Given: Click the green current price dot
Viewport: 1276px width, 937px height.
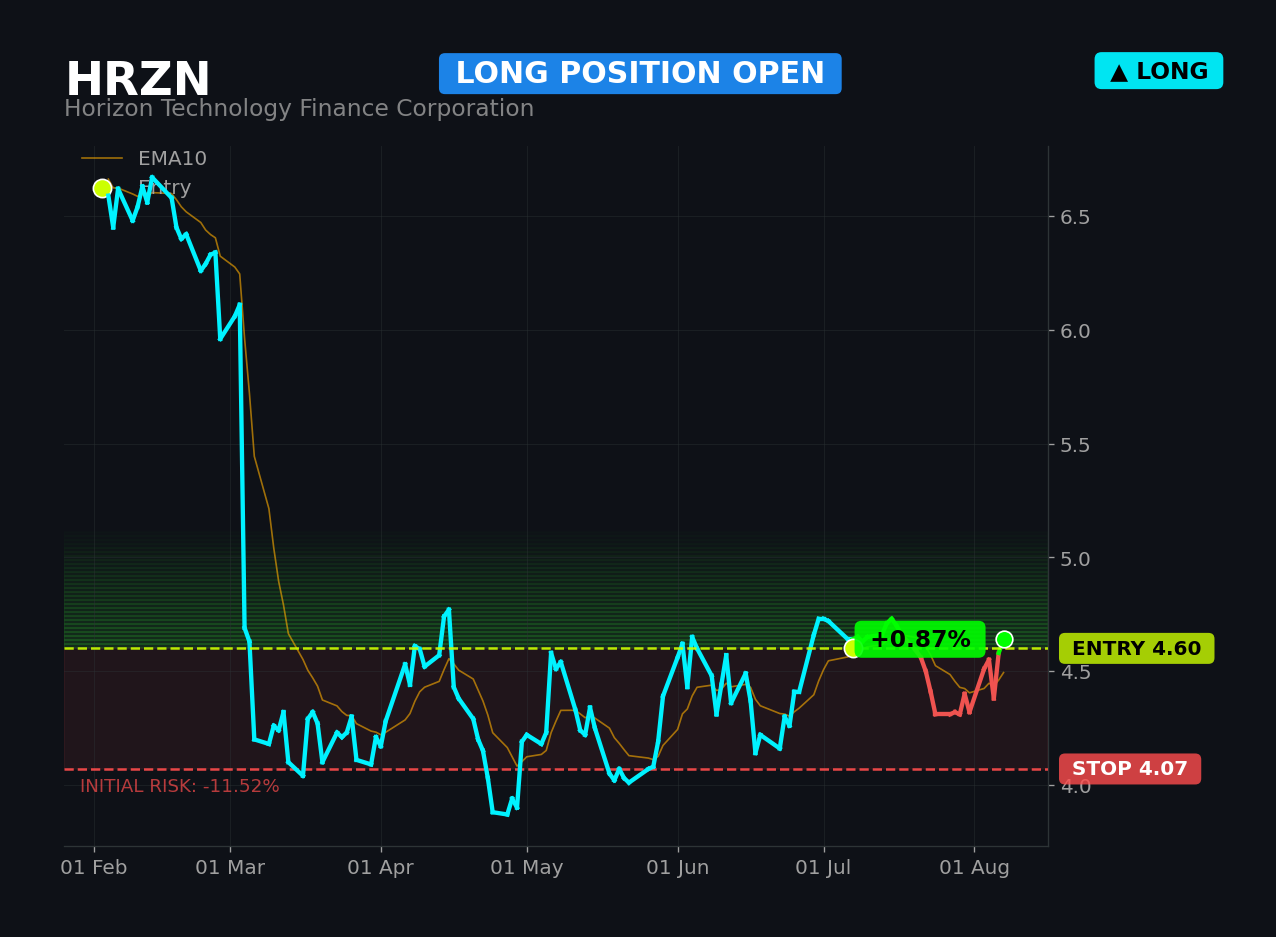Looking at the screenshot, I should [1004, 640].
